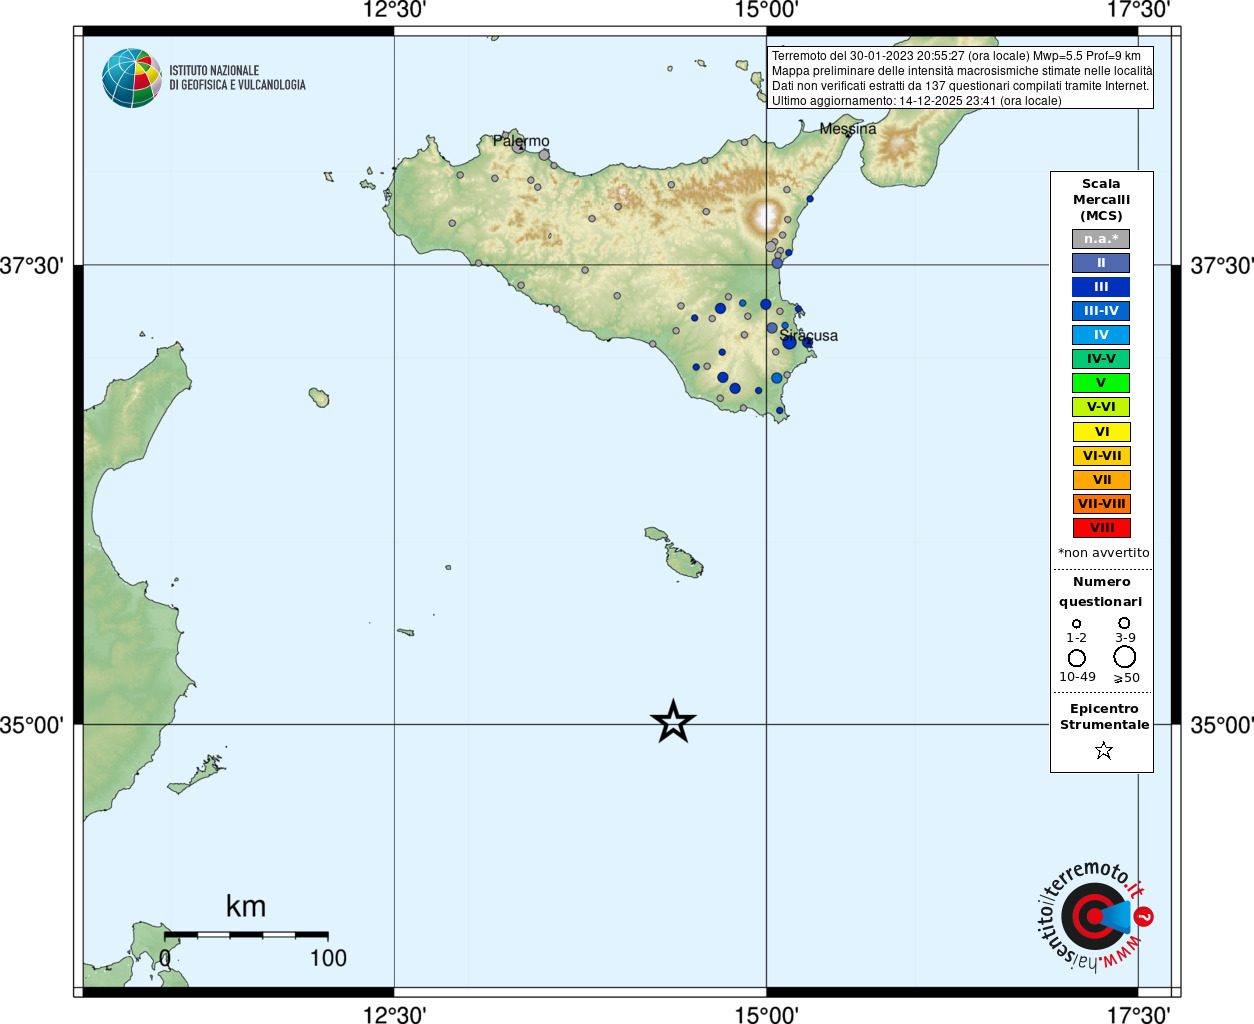This screenshot has height=1024, width=1254.
Task: Click the orange VII intensity swatch
Action: click(1101, 480)
